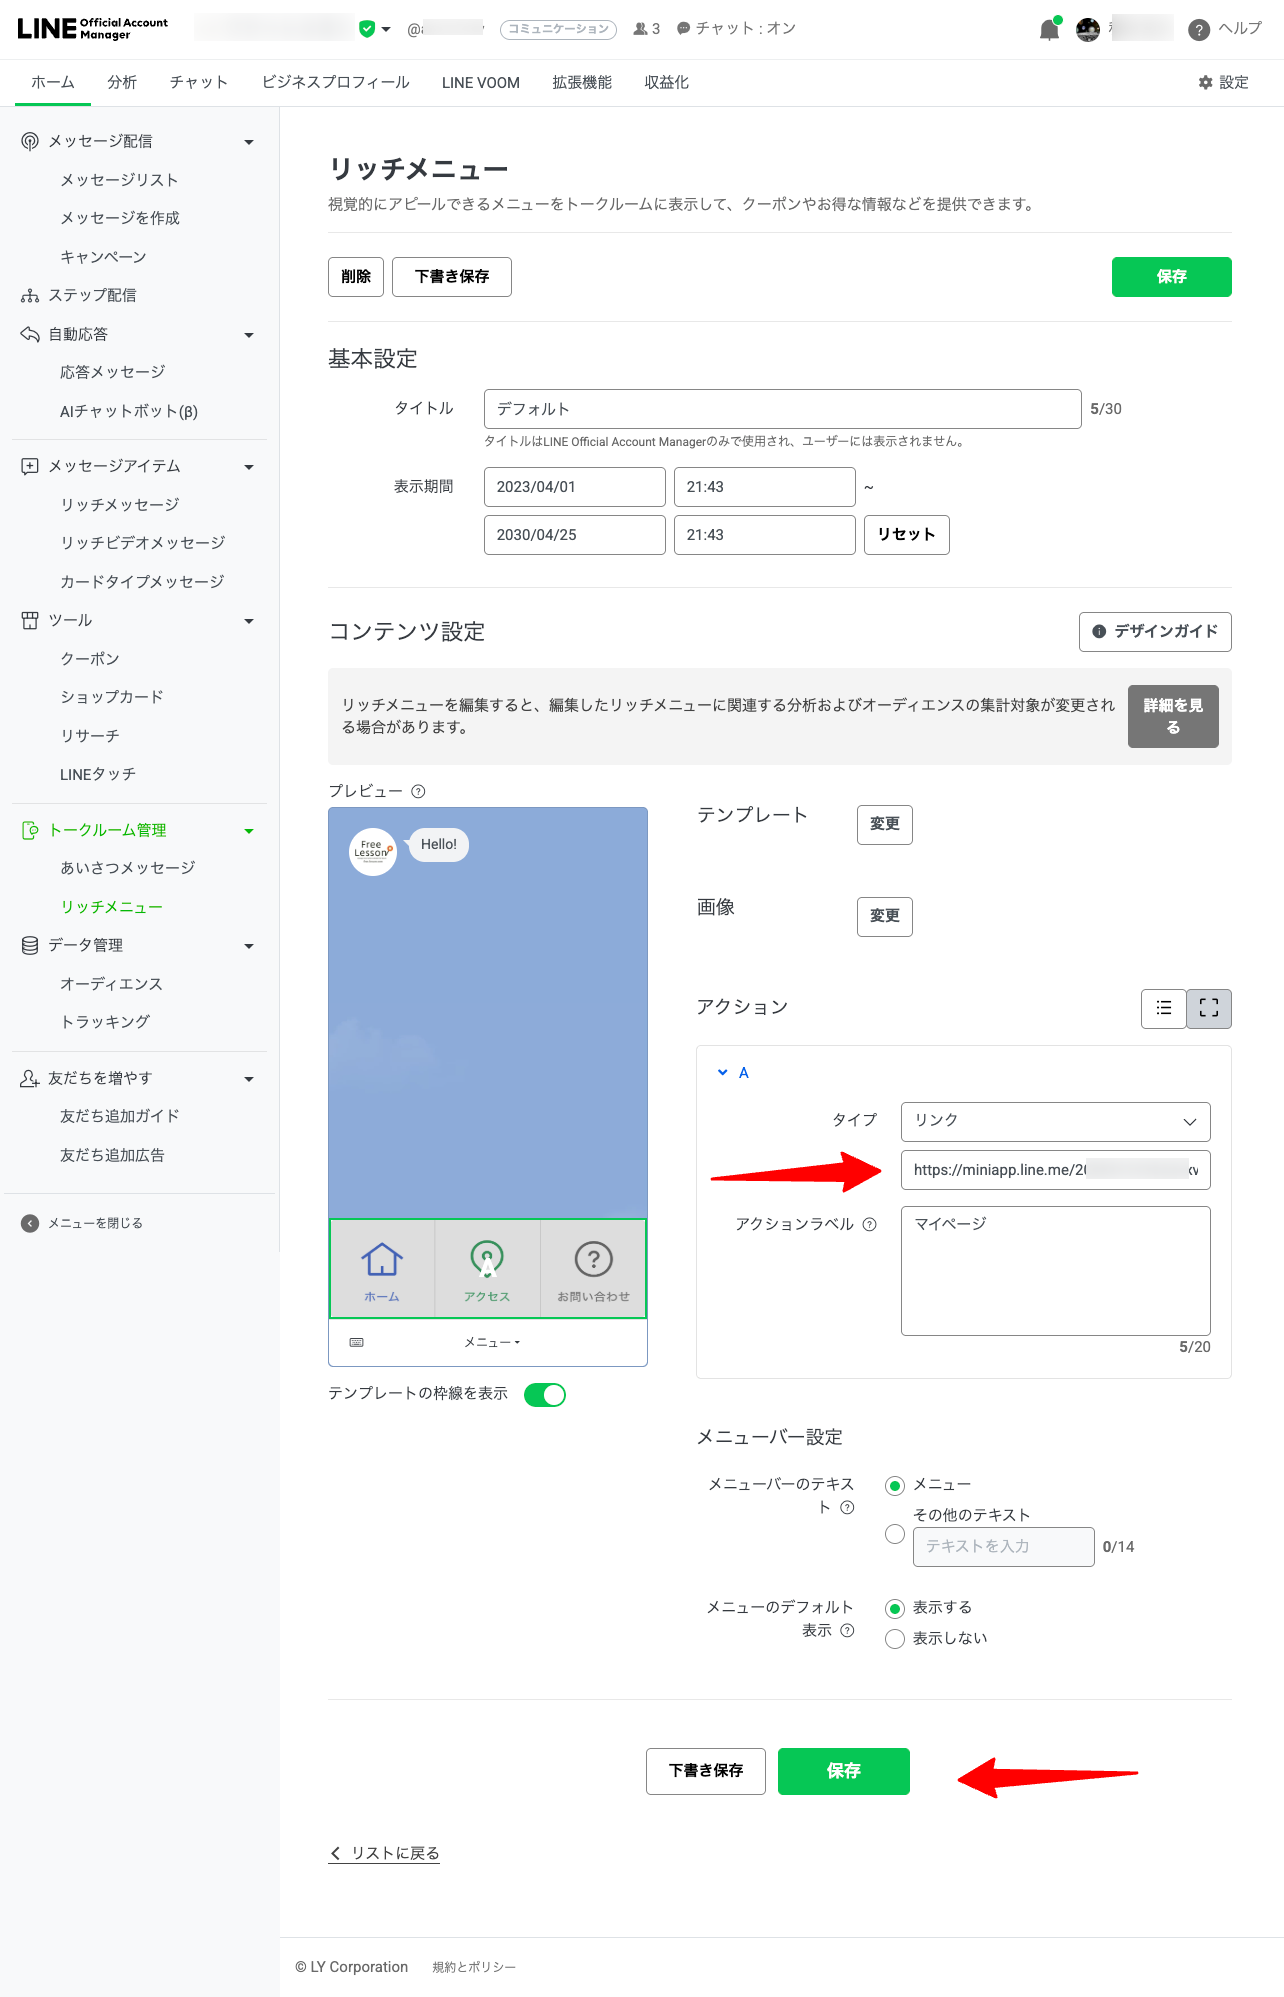The image size is (1284, 1997).
Task: Switch action view to expanded frame icon
Action: (x=1208, y=1008)
